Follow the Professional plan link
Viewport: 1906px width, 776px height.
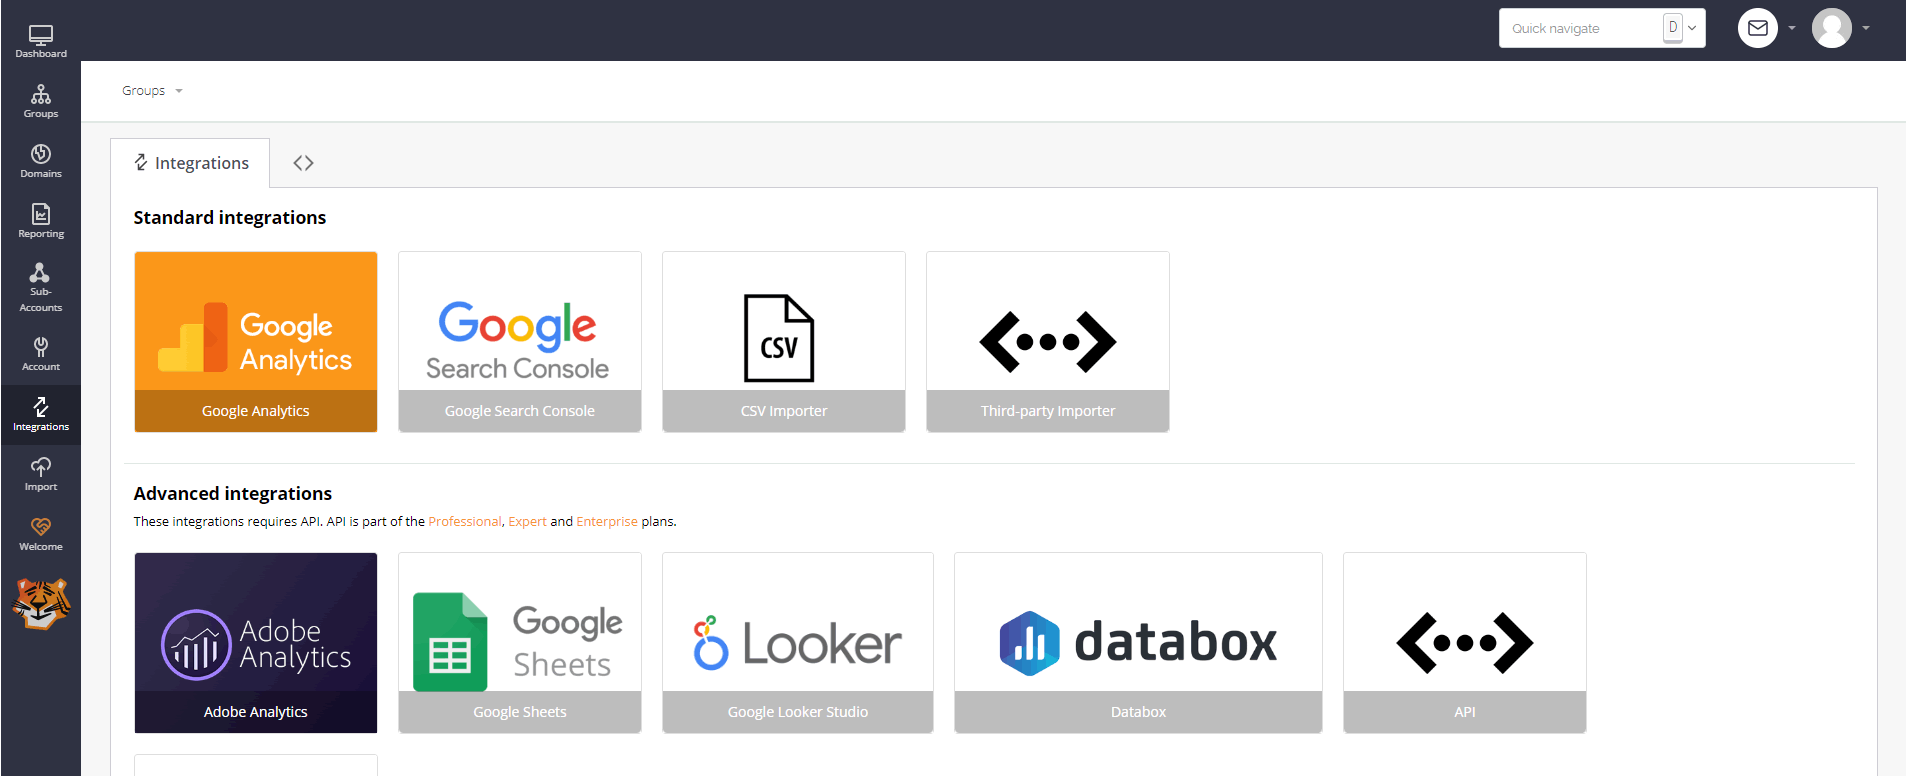465,522
